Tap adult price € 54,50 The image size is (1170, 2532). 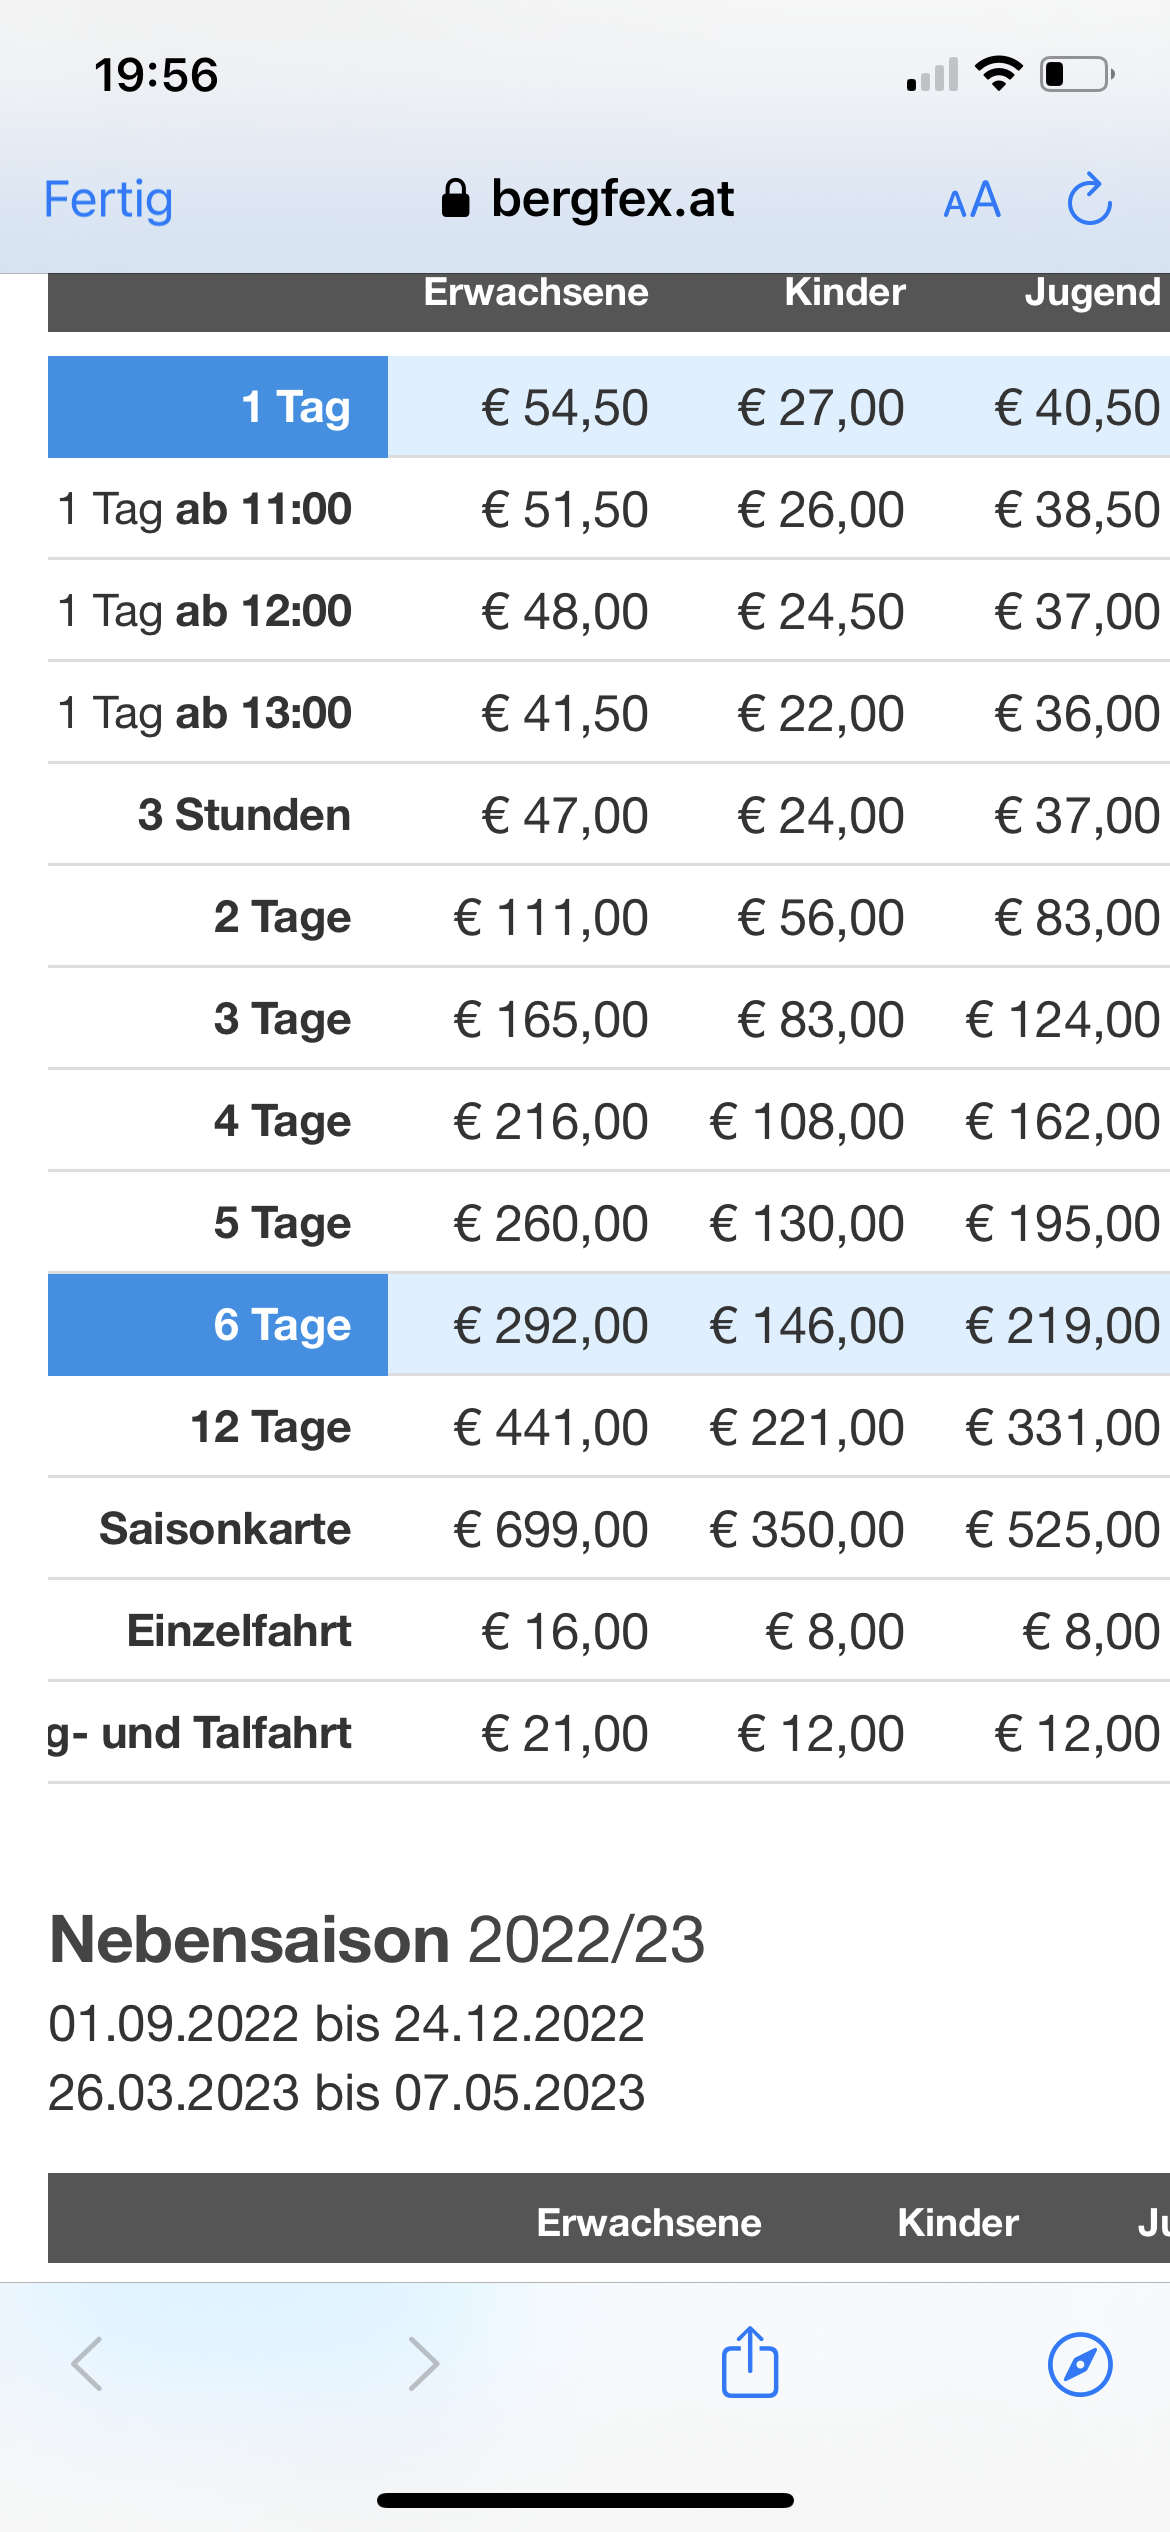click(565, 408)
